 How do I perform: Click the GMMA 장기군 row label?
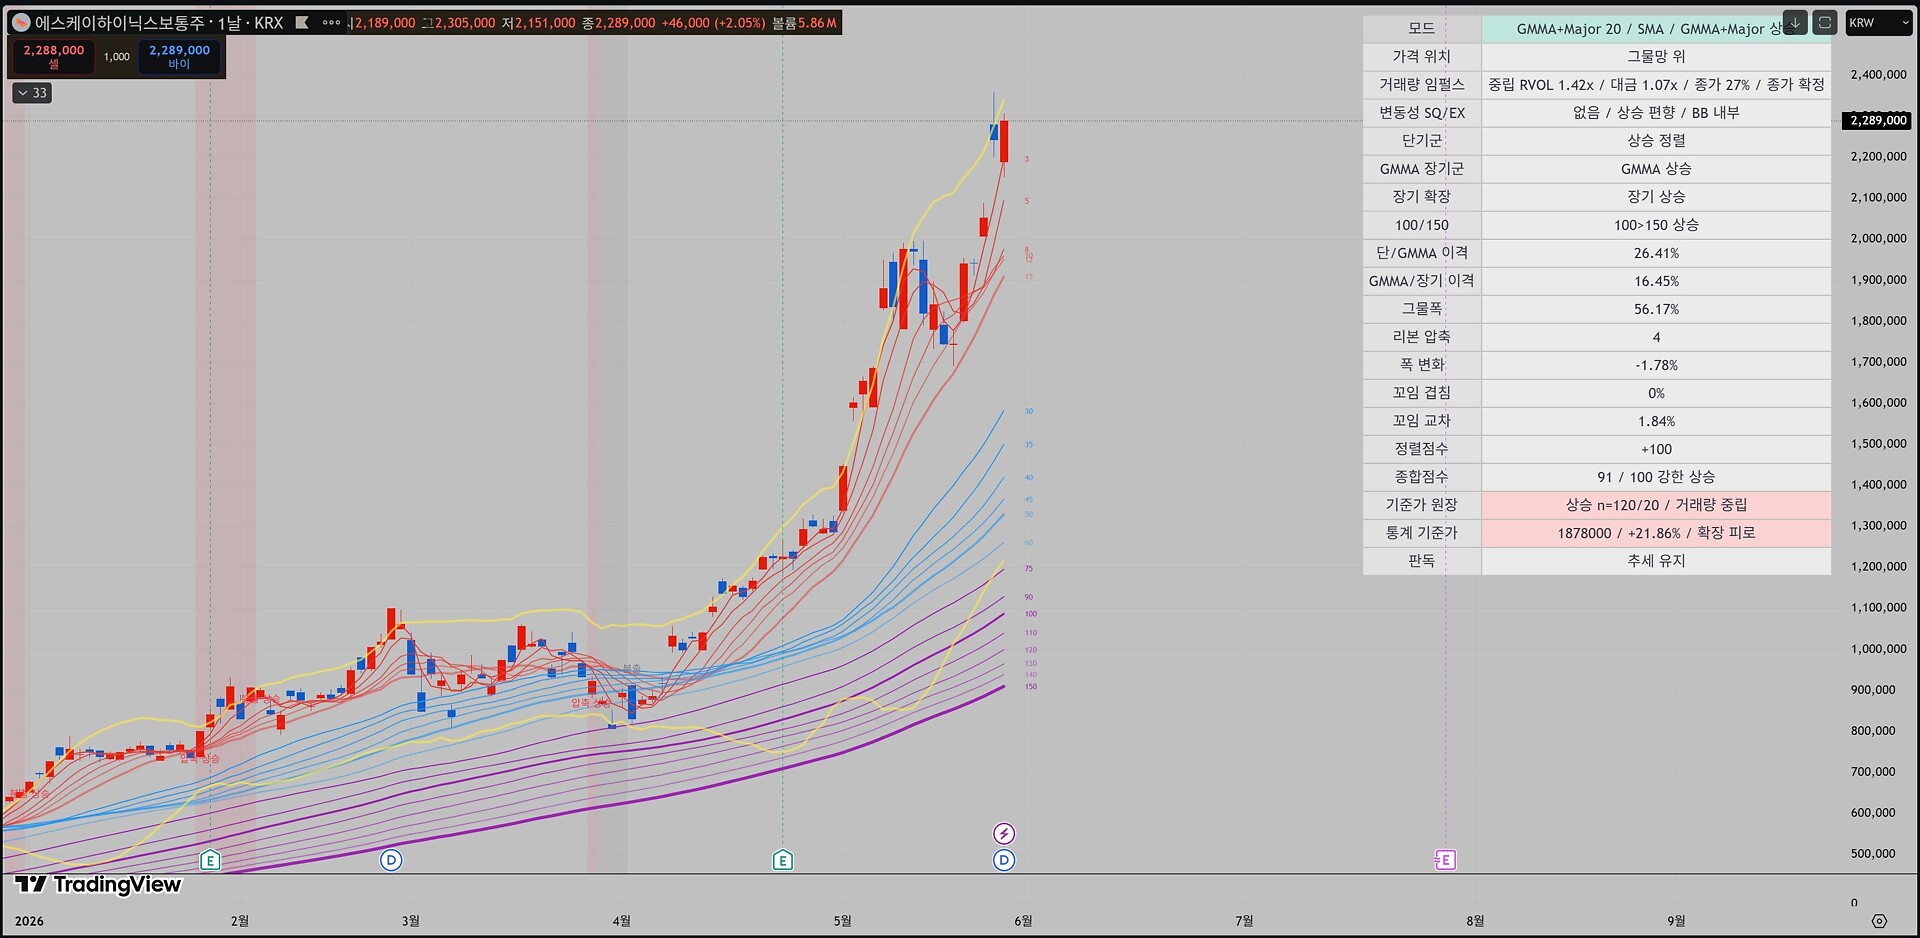click(1421, 169)
